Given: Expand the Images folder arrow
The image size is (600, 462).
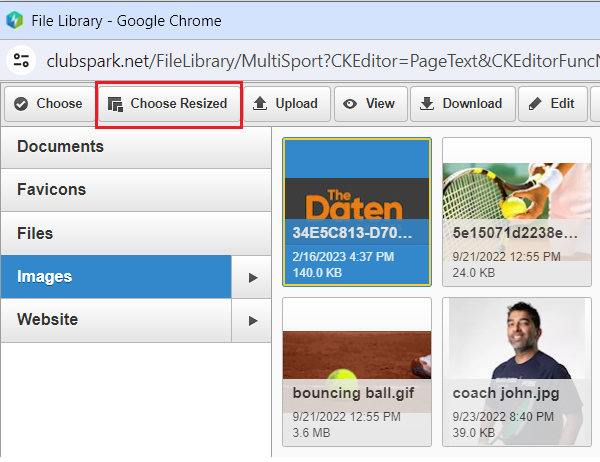Looking at the screenshot, I should click(x=252, y=277).
